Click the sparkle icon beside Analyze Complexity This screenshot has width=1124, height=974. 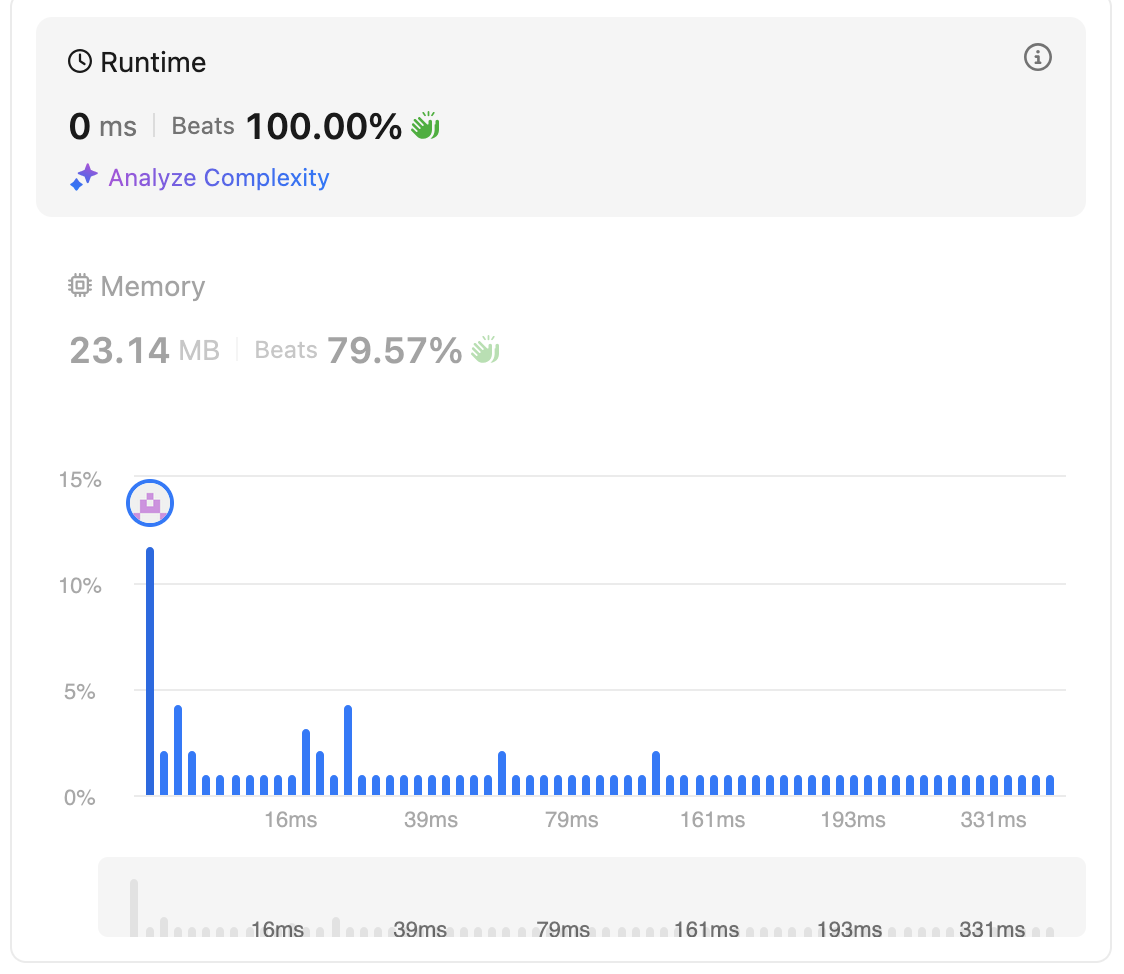click(83, 178)
